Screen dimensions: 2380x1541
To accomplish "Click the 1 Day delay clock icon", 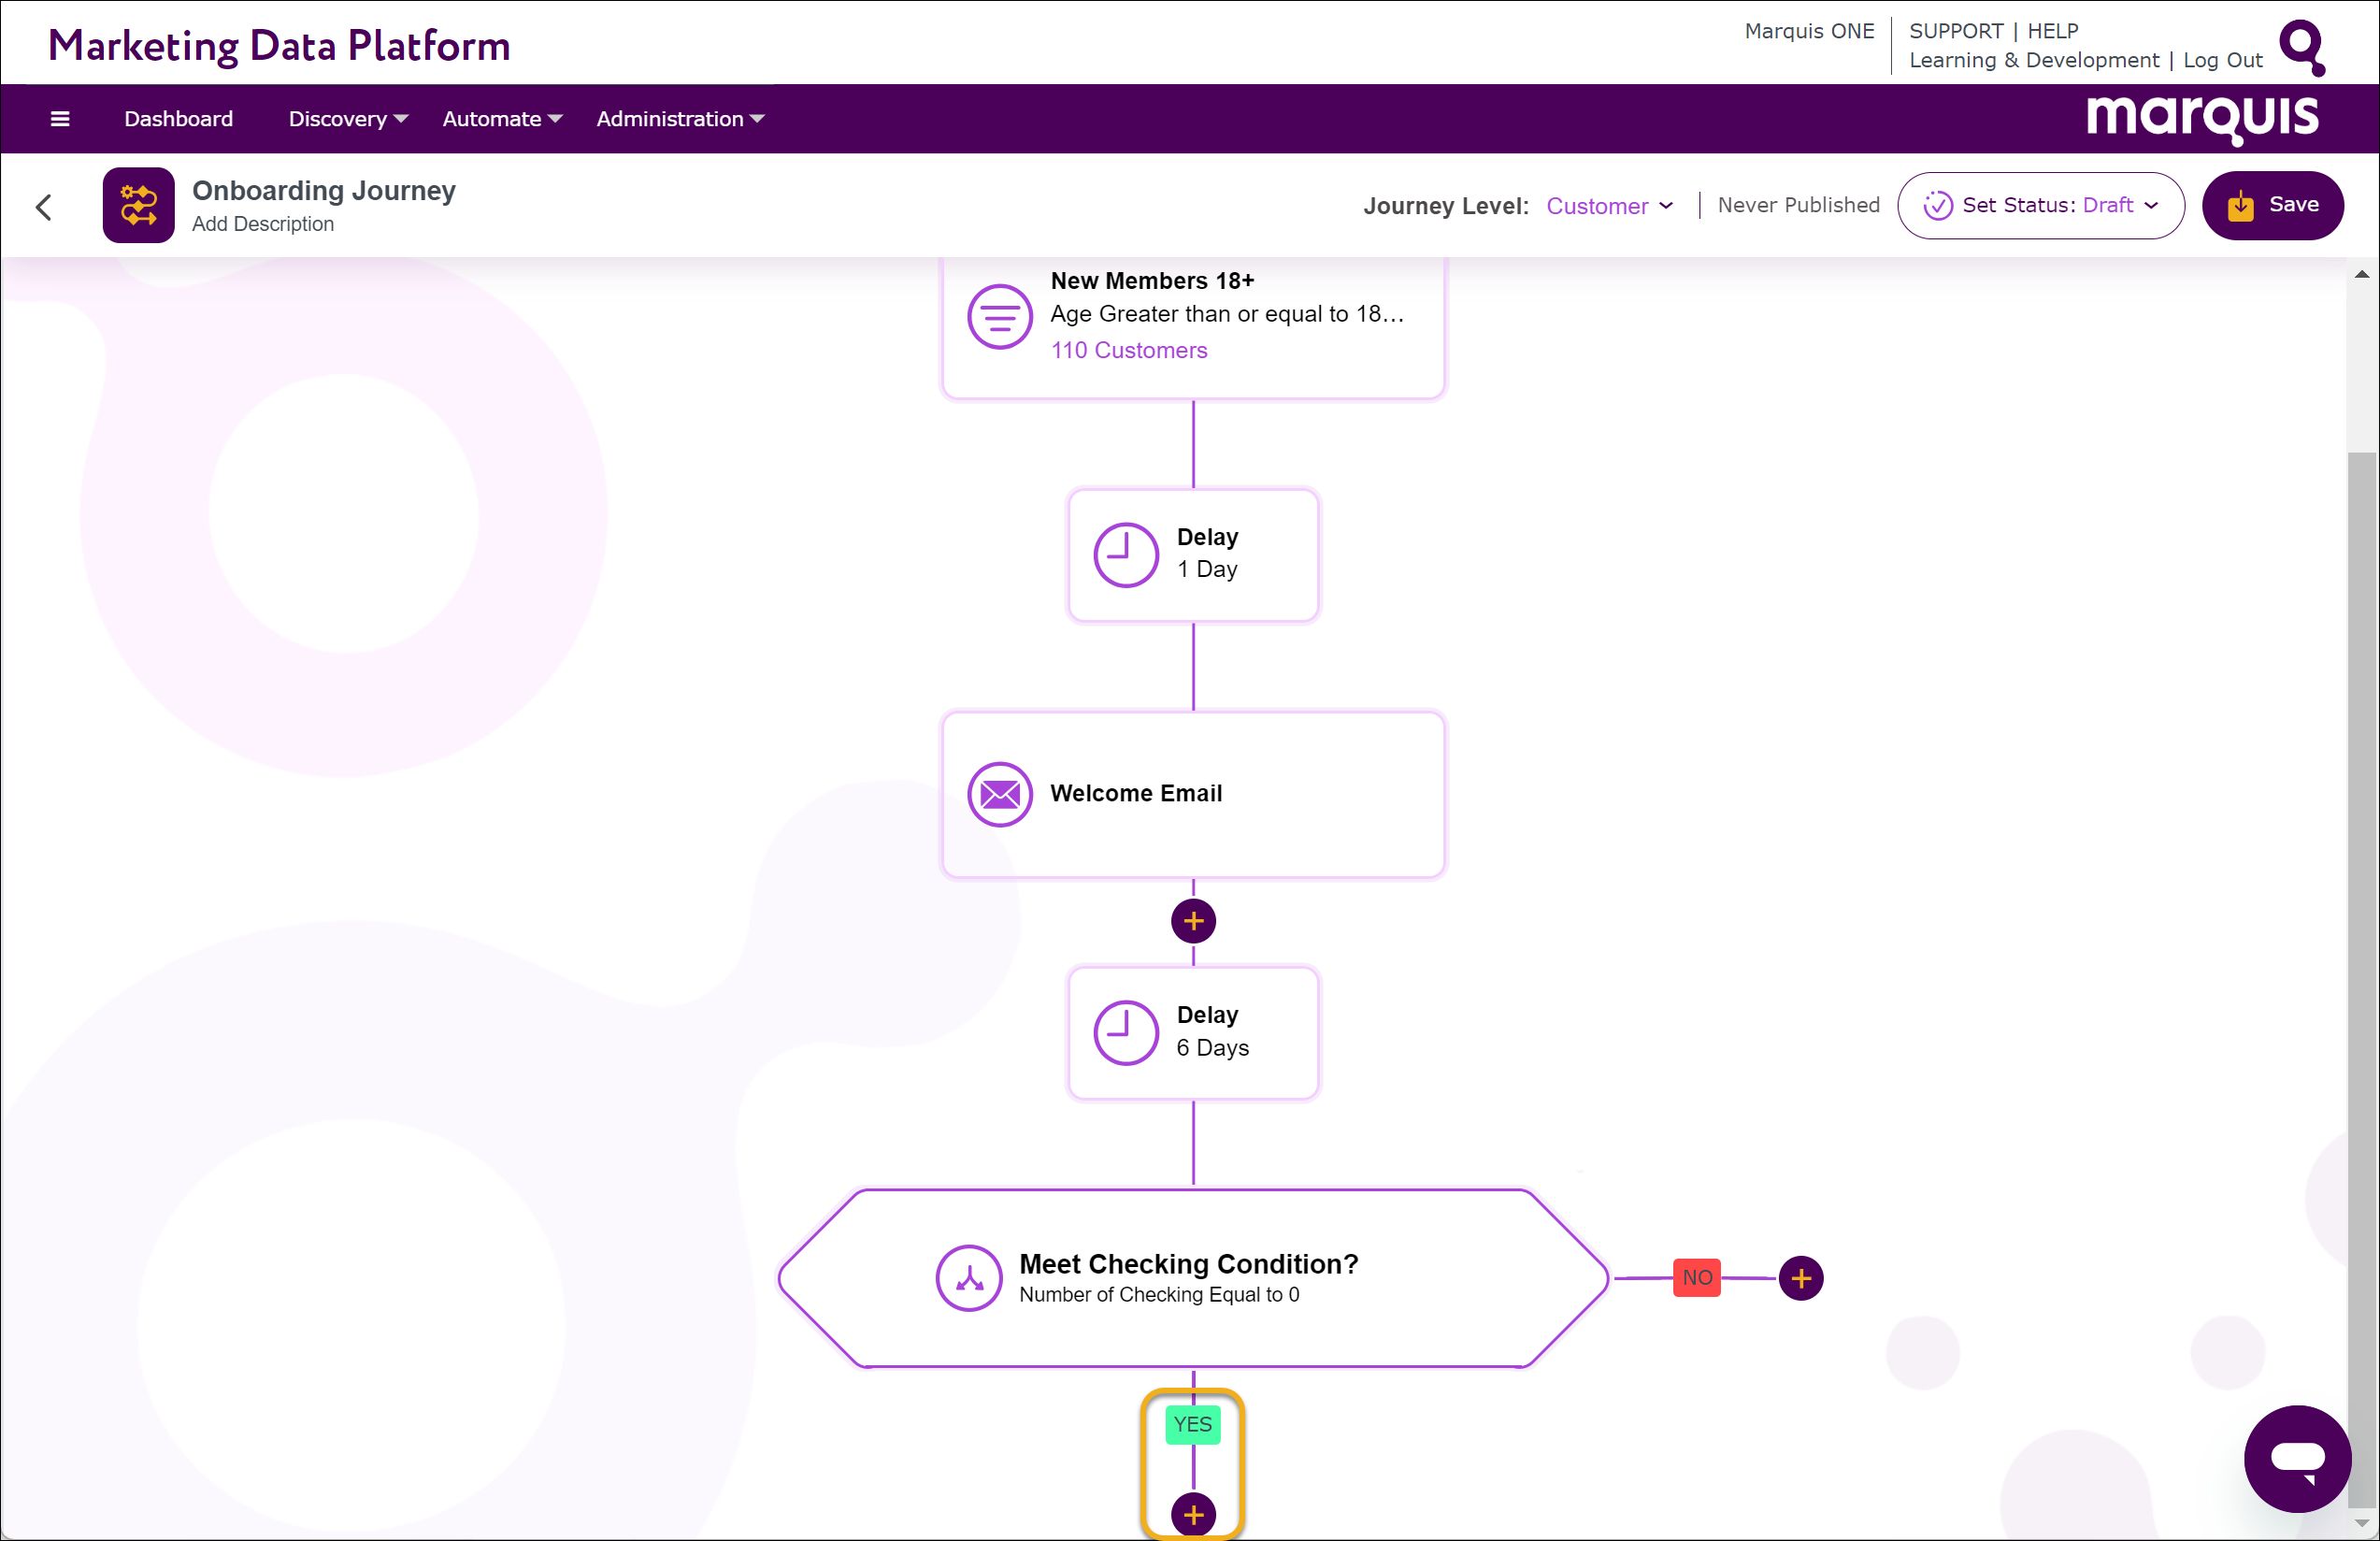I will [1125, 554].
